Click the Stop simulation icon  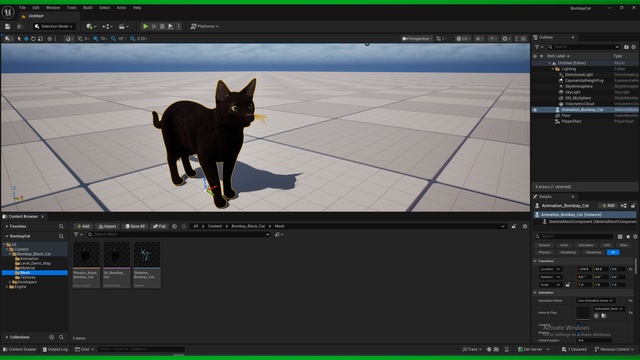(162, 26)
